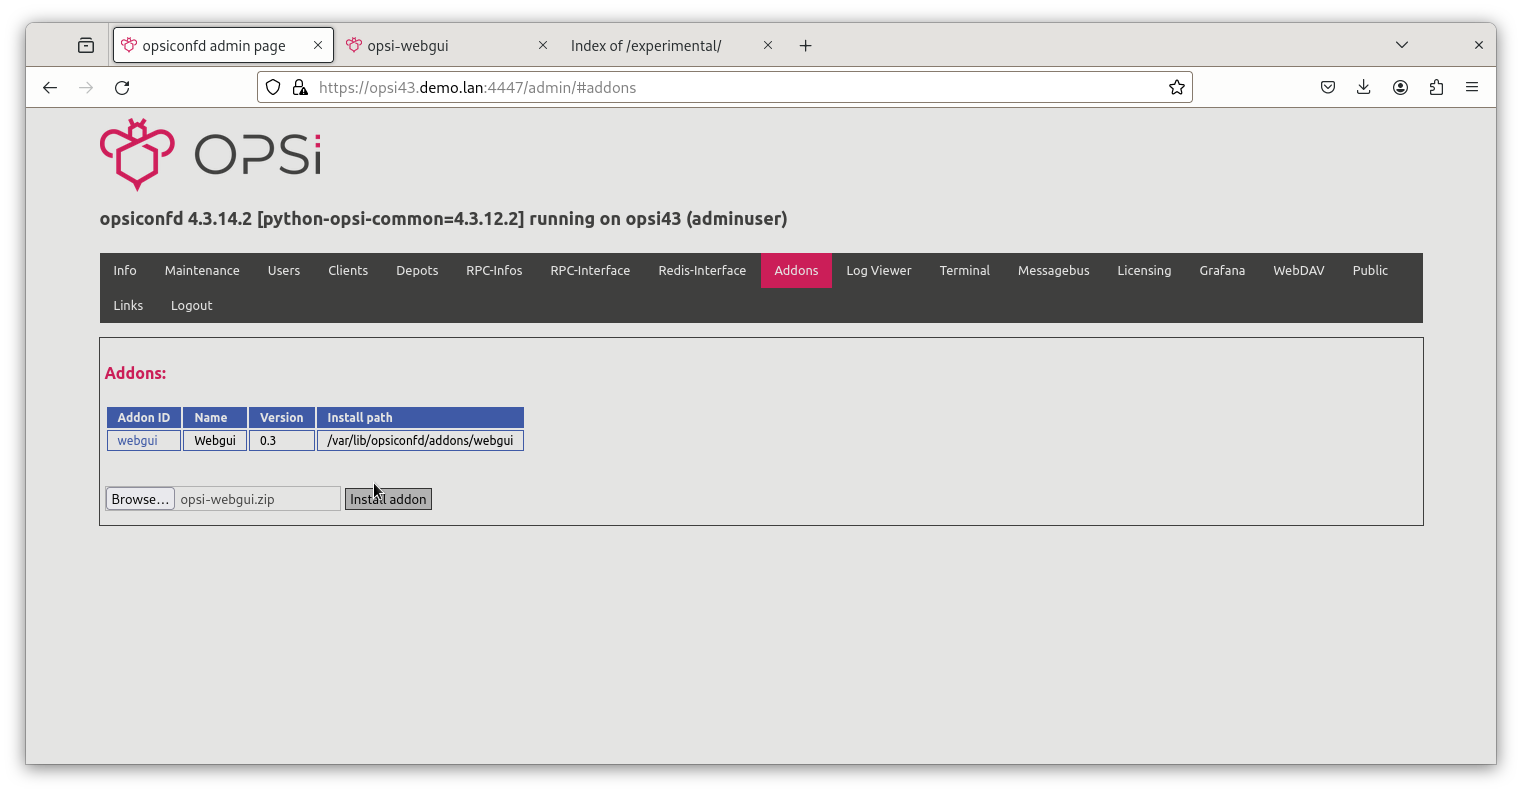This screenshot has width=1522, height=793.
Task: Click the Addons: heading
Action: tap(135, 373)
